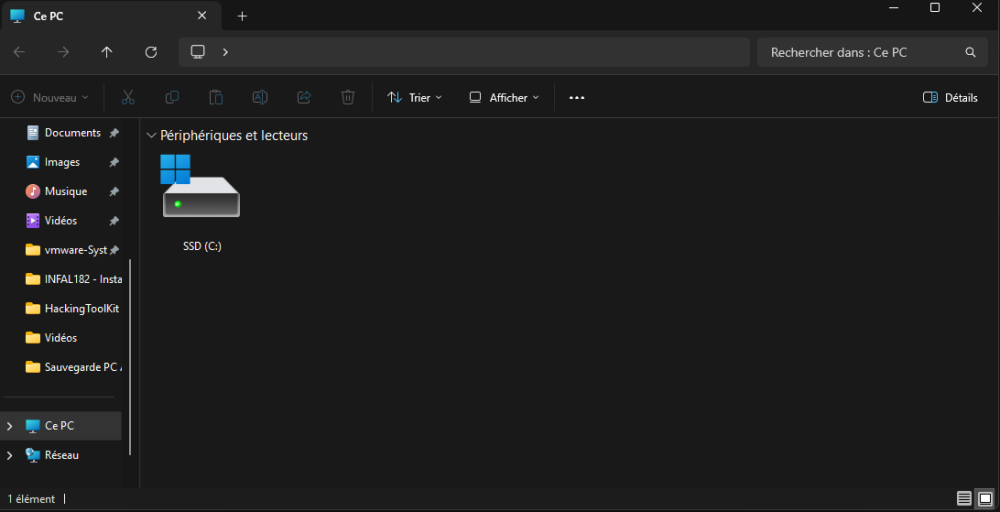
Task: Collapse the Périphériques et lecteurs group
Action: pos(151,135)
